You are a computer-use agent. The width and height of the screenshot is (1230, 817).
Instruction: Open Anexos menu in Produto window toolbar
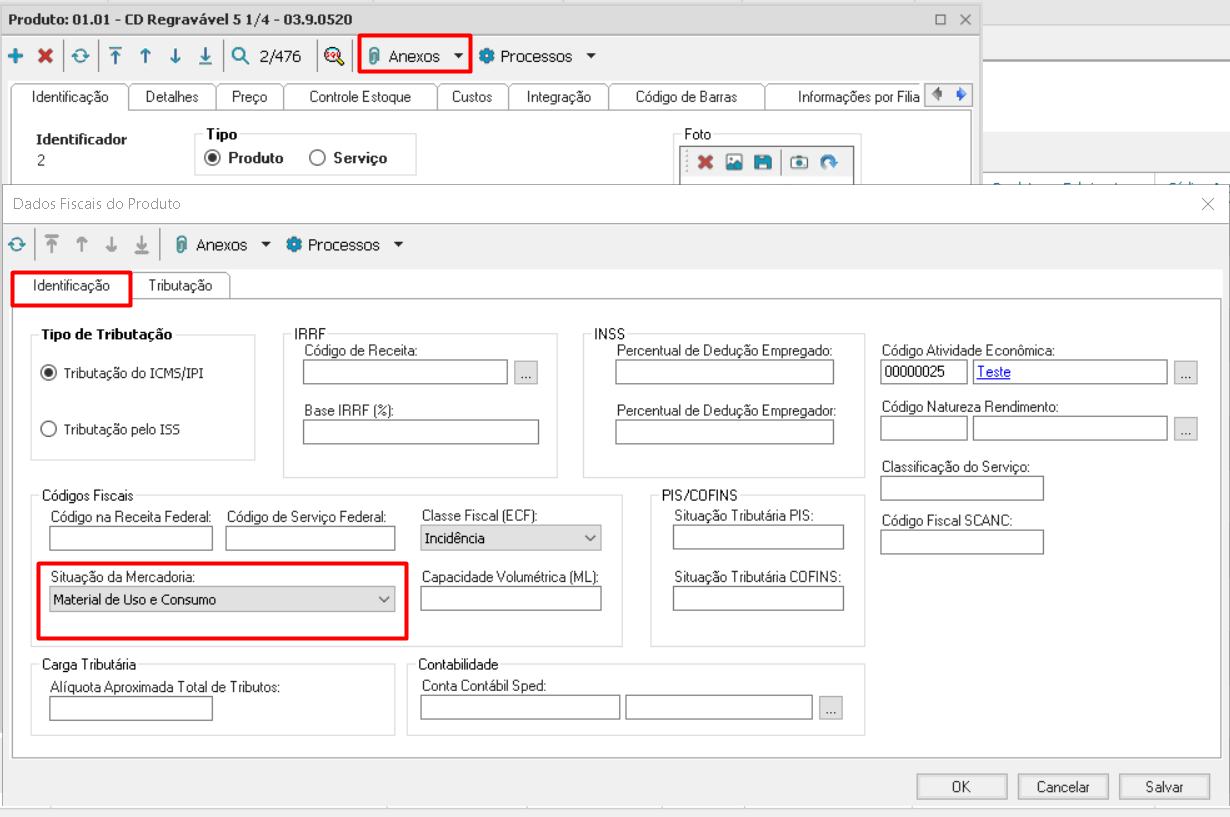(x=415, y=56)
